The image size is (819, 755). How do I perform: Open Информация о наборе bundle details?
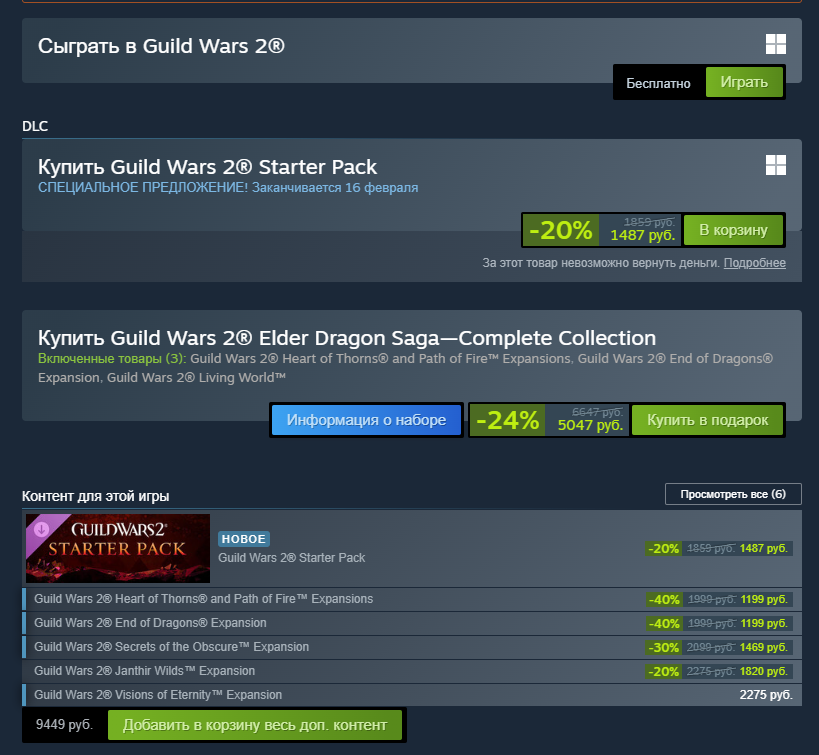(366, 420)
